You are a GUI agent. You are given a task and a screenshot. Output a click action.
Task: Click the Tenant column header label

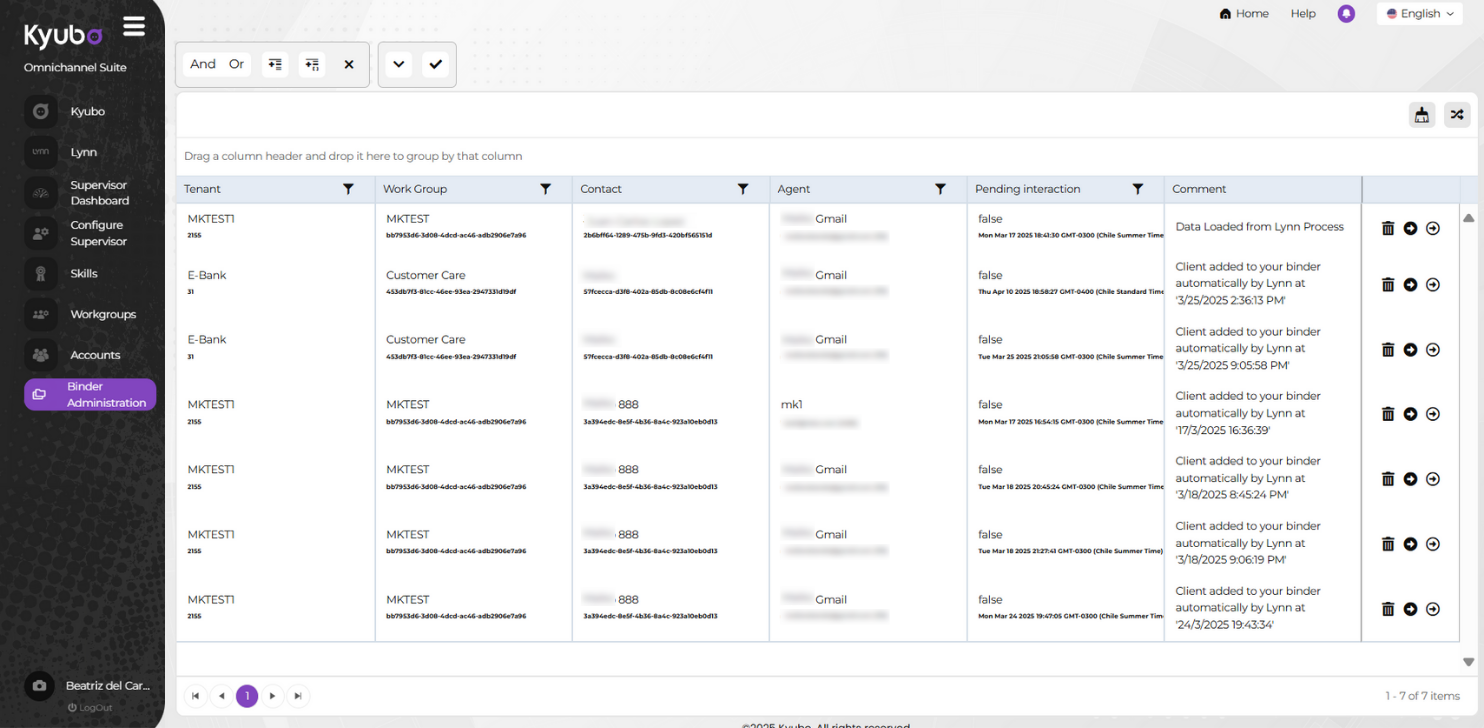pos(202,189)
